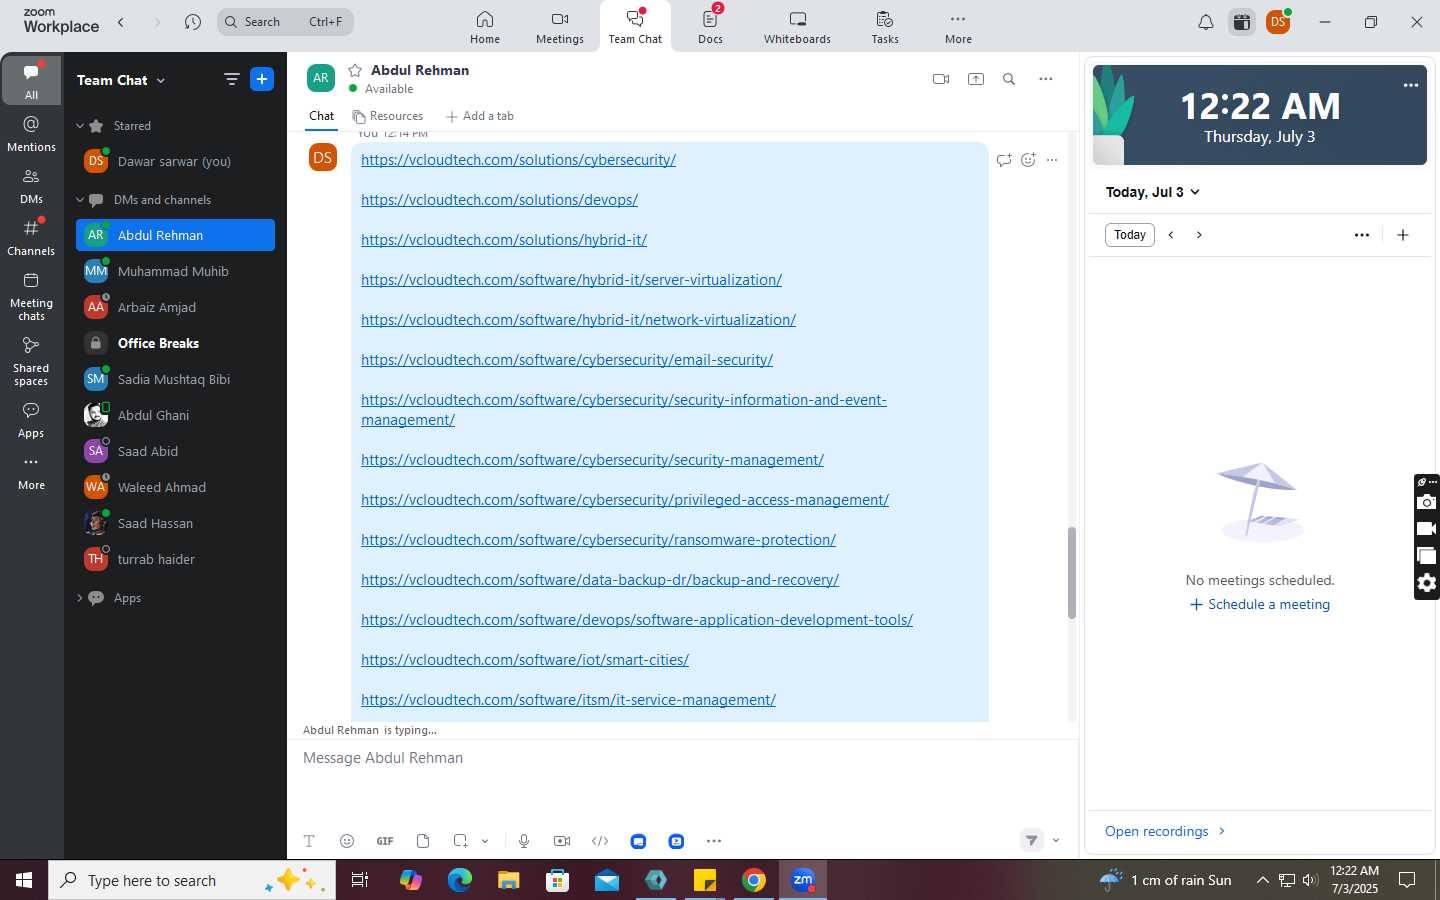Click the Search box
This screenshot has height=900, width=1440.
coord(285,22)
